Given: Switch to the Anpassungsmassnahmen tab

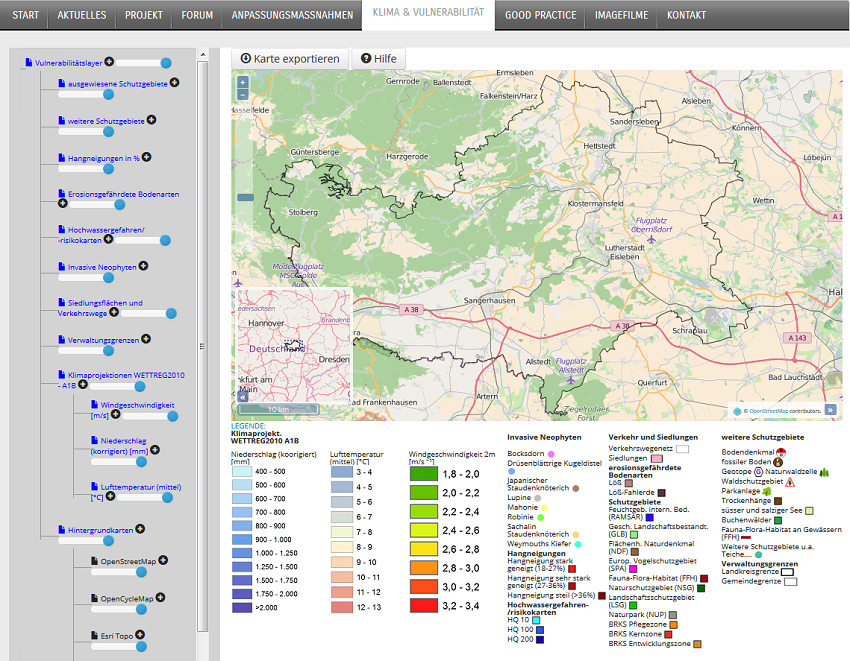Looking at the screenshot, I should point(291,15).
